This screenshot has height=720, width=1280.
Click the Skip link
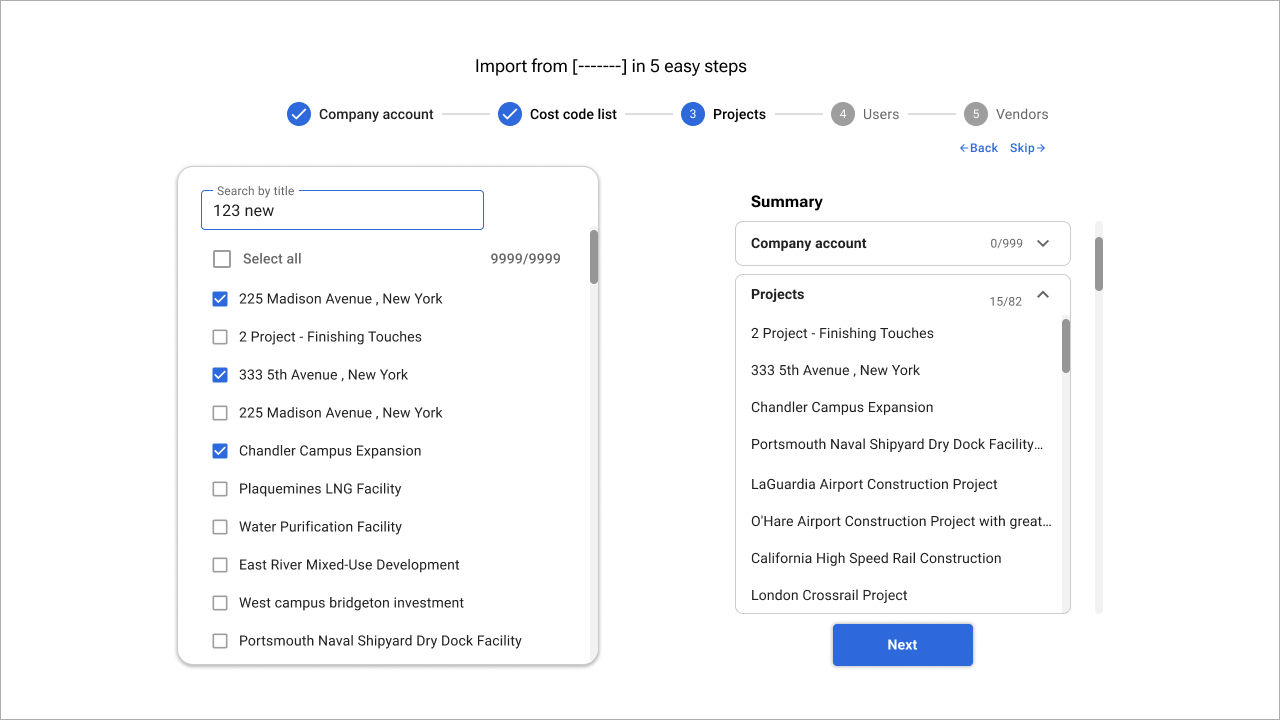pyautogui.click(x=1027, y=148)
